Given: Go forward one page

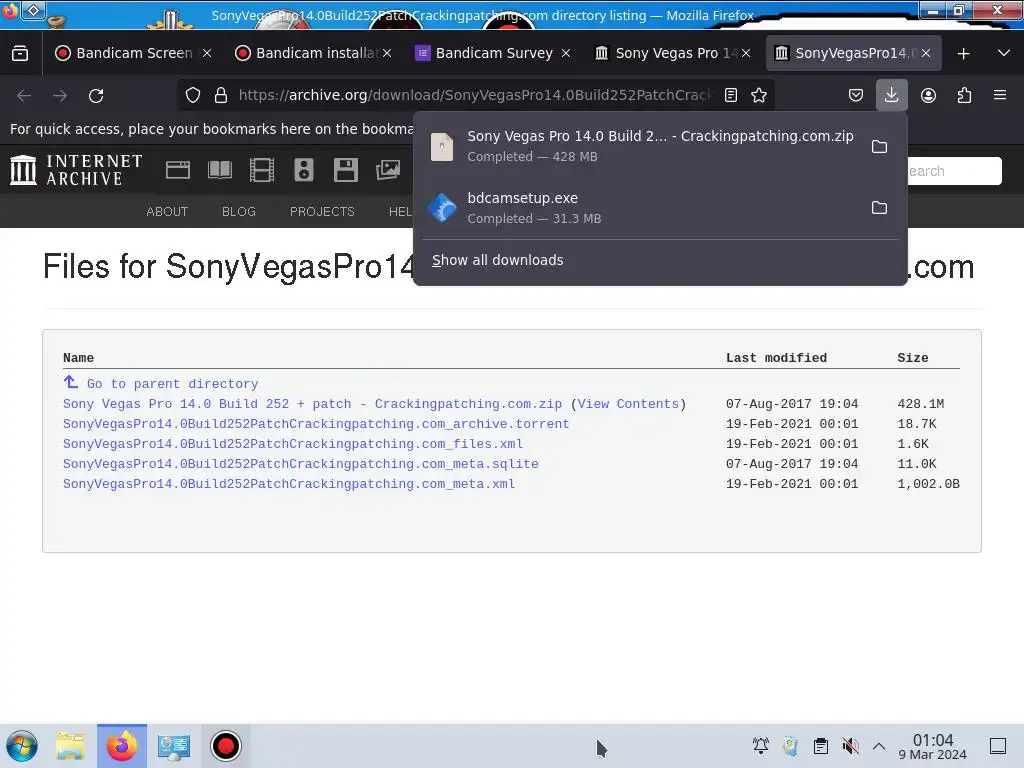Looking at the screenshot, I should (x=60, y=96).
